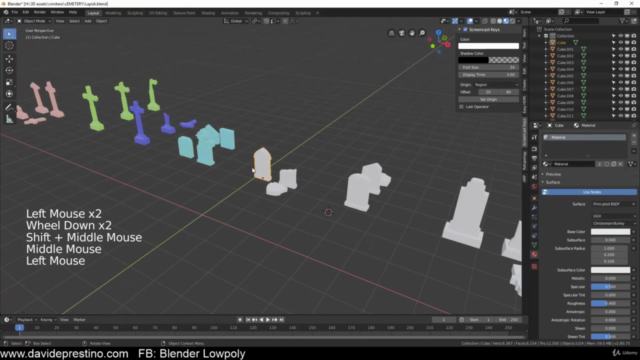Open the Christensen-Burley subsurface method dropdown
640x360 pixels.
point(613,224)
